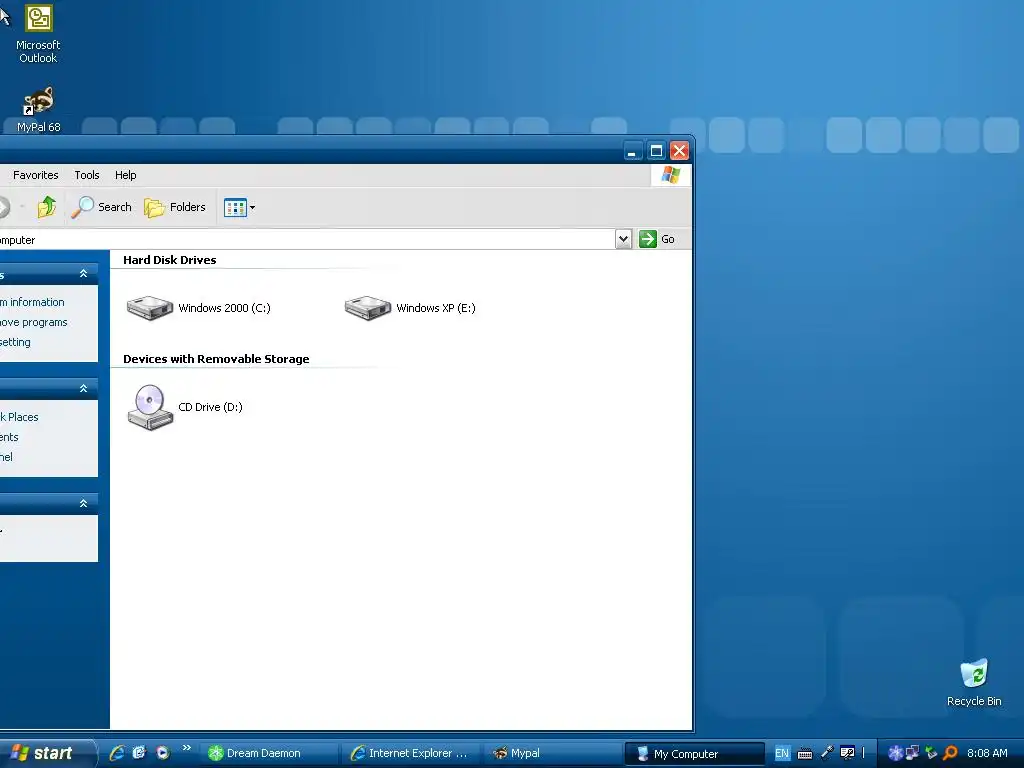This screenshot has width=1024, height=768.
Task: Select the CD Drive (D:) icon
Action: point(150,407)
